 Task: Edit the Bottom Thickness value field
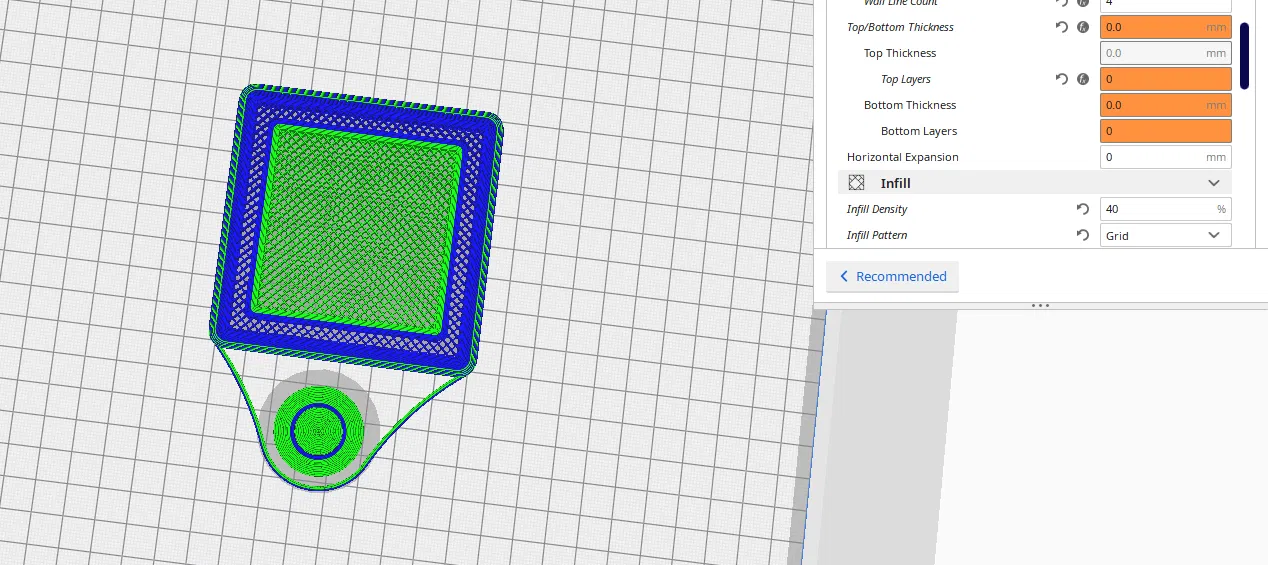1166,105
